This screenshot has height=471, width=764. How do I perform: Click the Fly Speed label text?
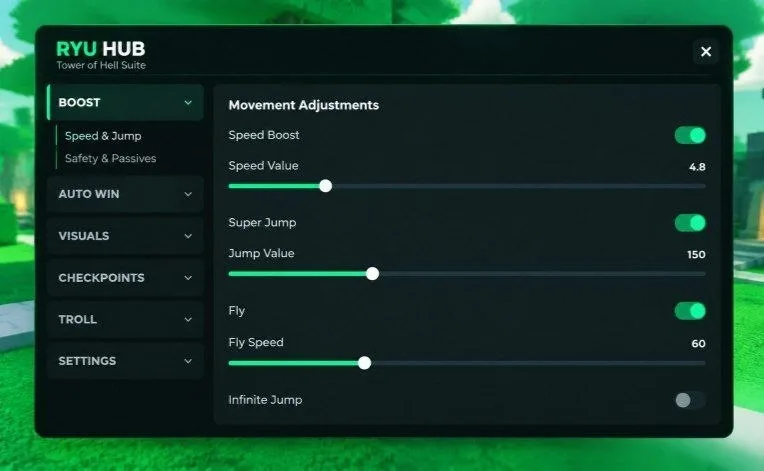pos(256,342)
